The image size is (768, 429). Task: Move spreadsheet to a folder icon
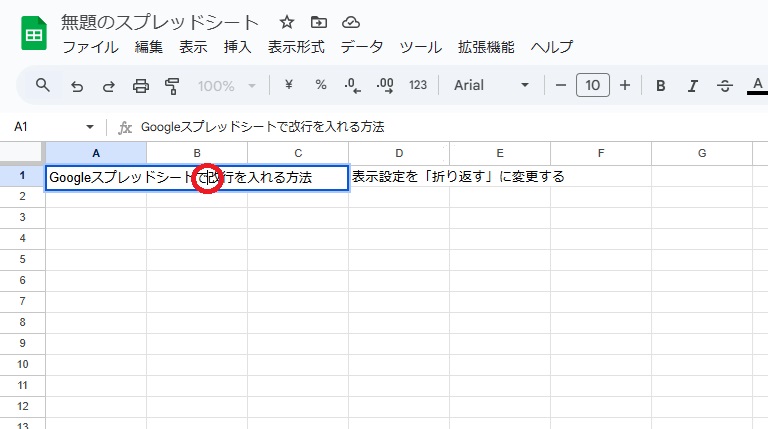point(318,22)
